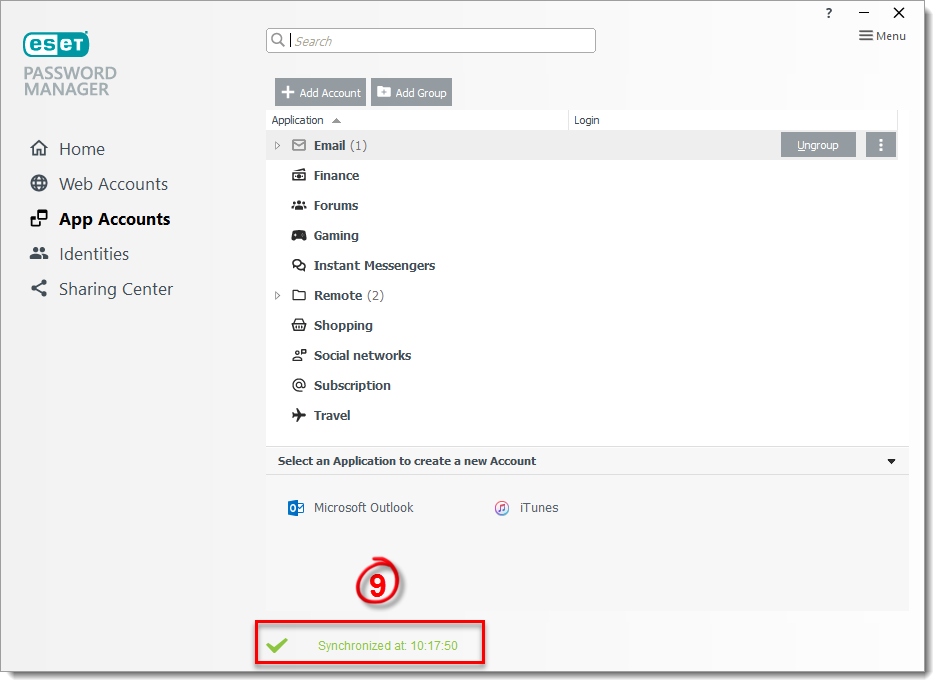Open the help question mark icon
940x687 pixels.
point(828,13)
